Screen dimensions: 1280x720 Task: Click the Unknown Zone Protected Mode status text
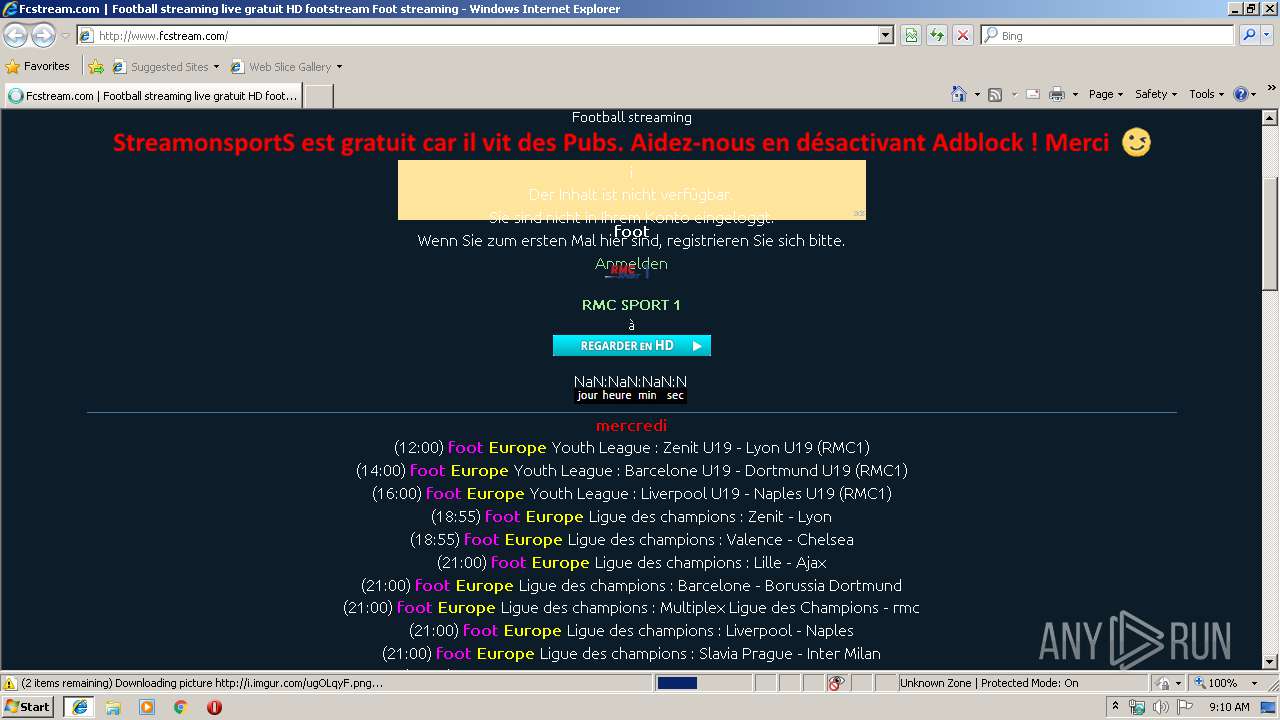click(988, 683)
